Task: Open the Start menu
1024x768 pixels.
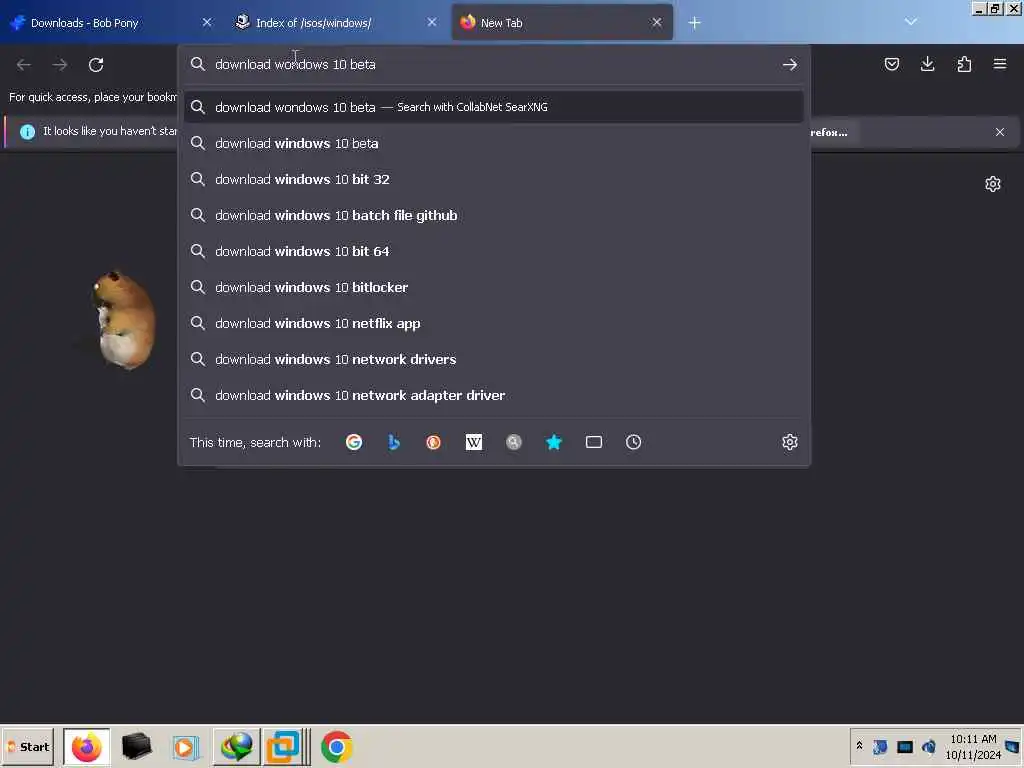Action: tap(27, 746)
